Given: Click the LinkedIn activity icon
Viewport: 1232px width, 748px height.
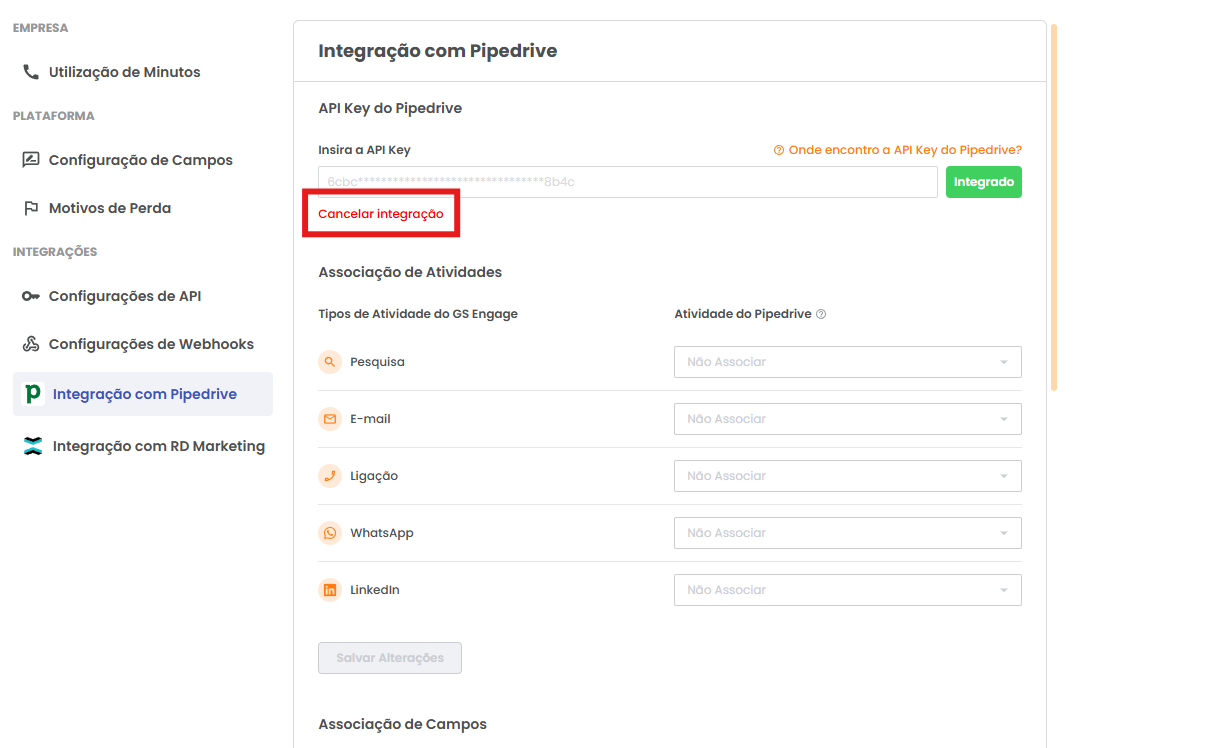Looking at the screenshot, I should tap(330, 590).
